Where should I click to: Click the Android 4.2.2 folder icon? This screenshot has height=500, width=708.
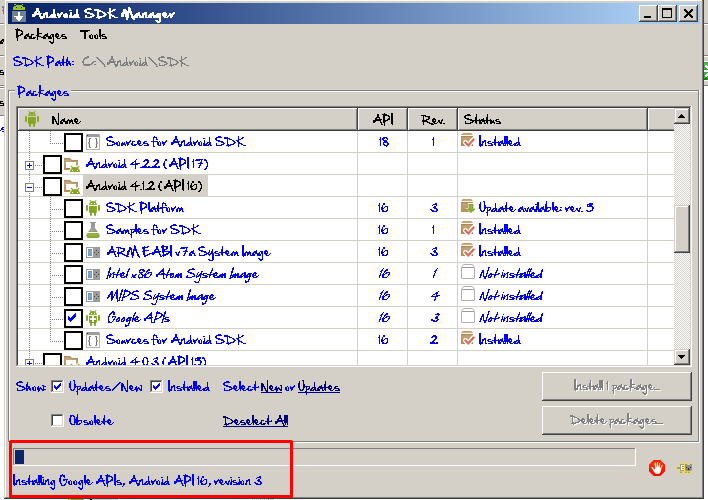pyautogui.click(x=72, y=164)
